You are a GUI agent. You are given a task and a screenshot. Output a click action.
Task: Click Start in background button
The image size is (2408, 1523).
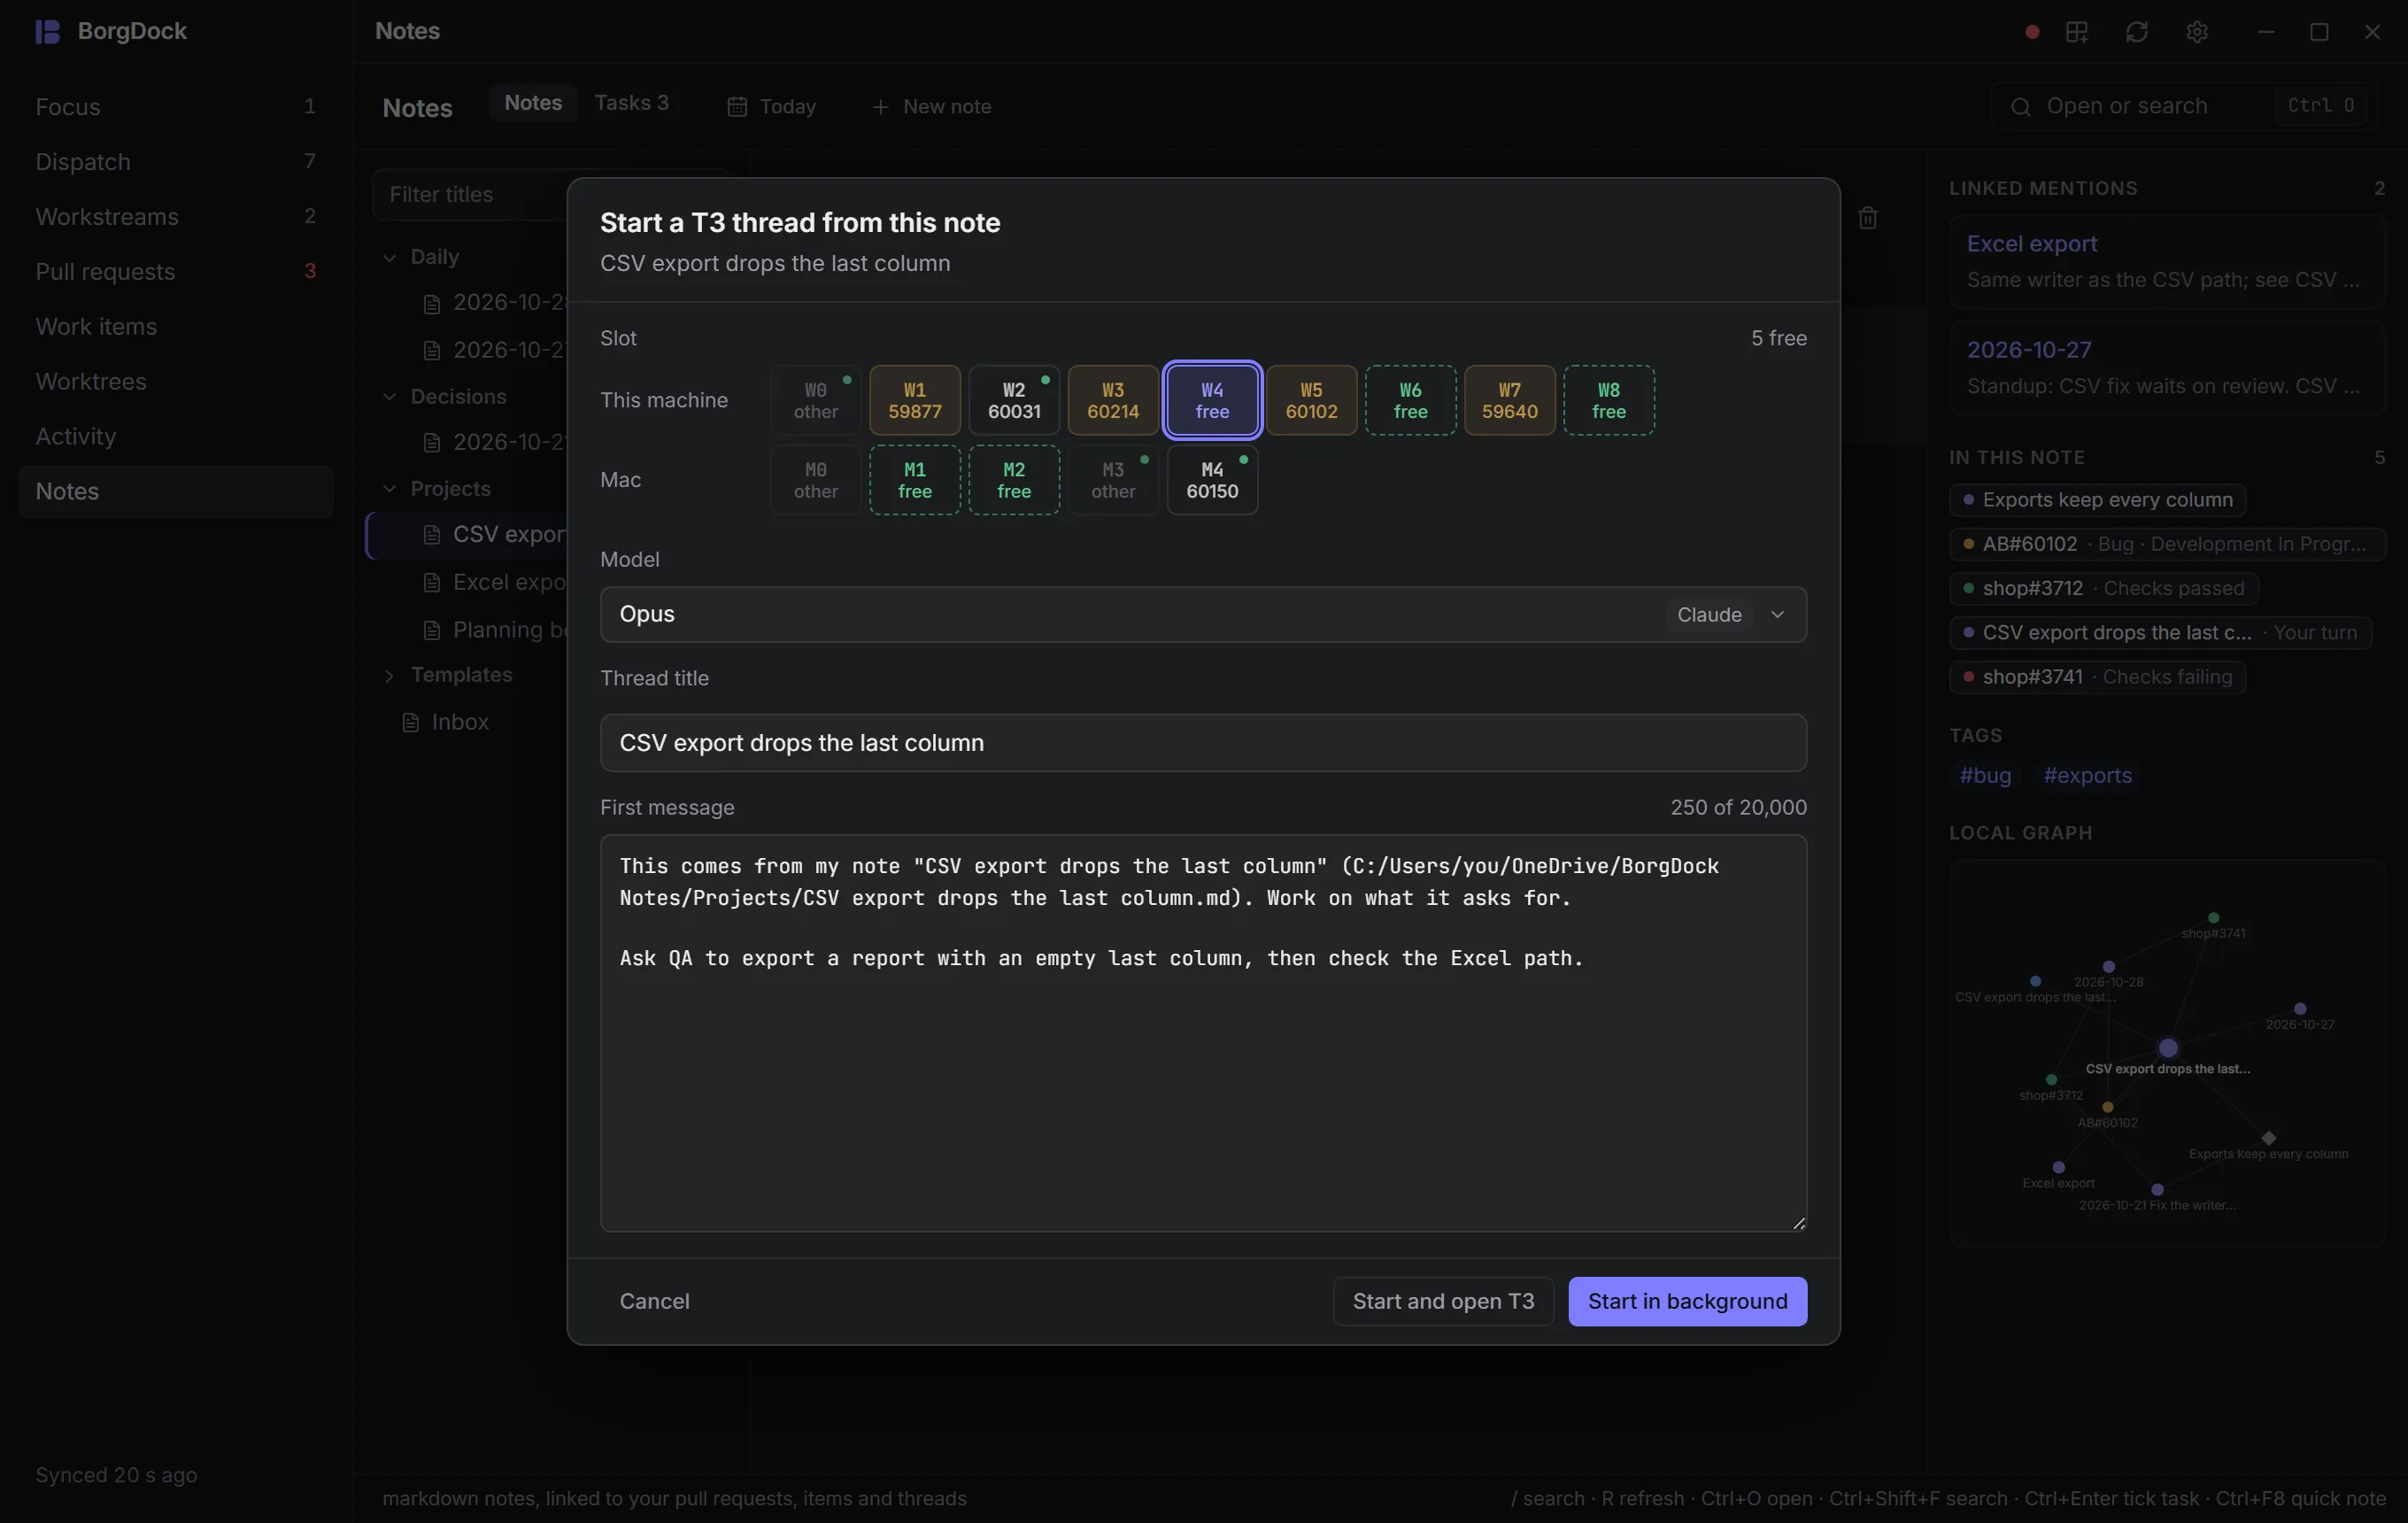click(x=1687, y=1301)
